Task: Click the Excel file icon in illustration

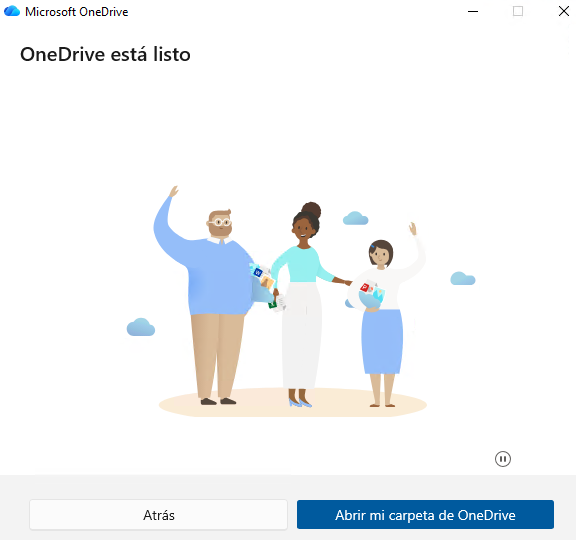Action: click(x=272, y=305)
